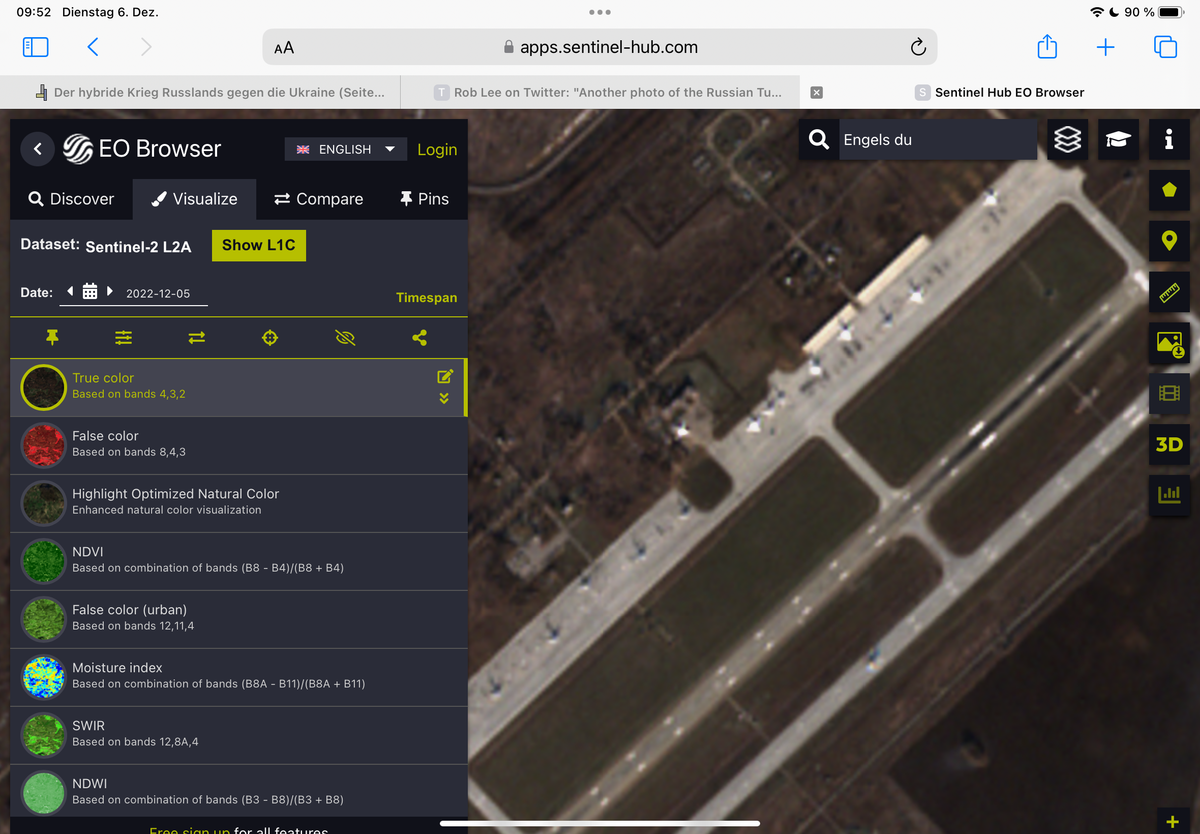Viewport: 1200px width, 834px height.
Task: Switch to the Compare tab
Action: [x=318, y=199]
